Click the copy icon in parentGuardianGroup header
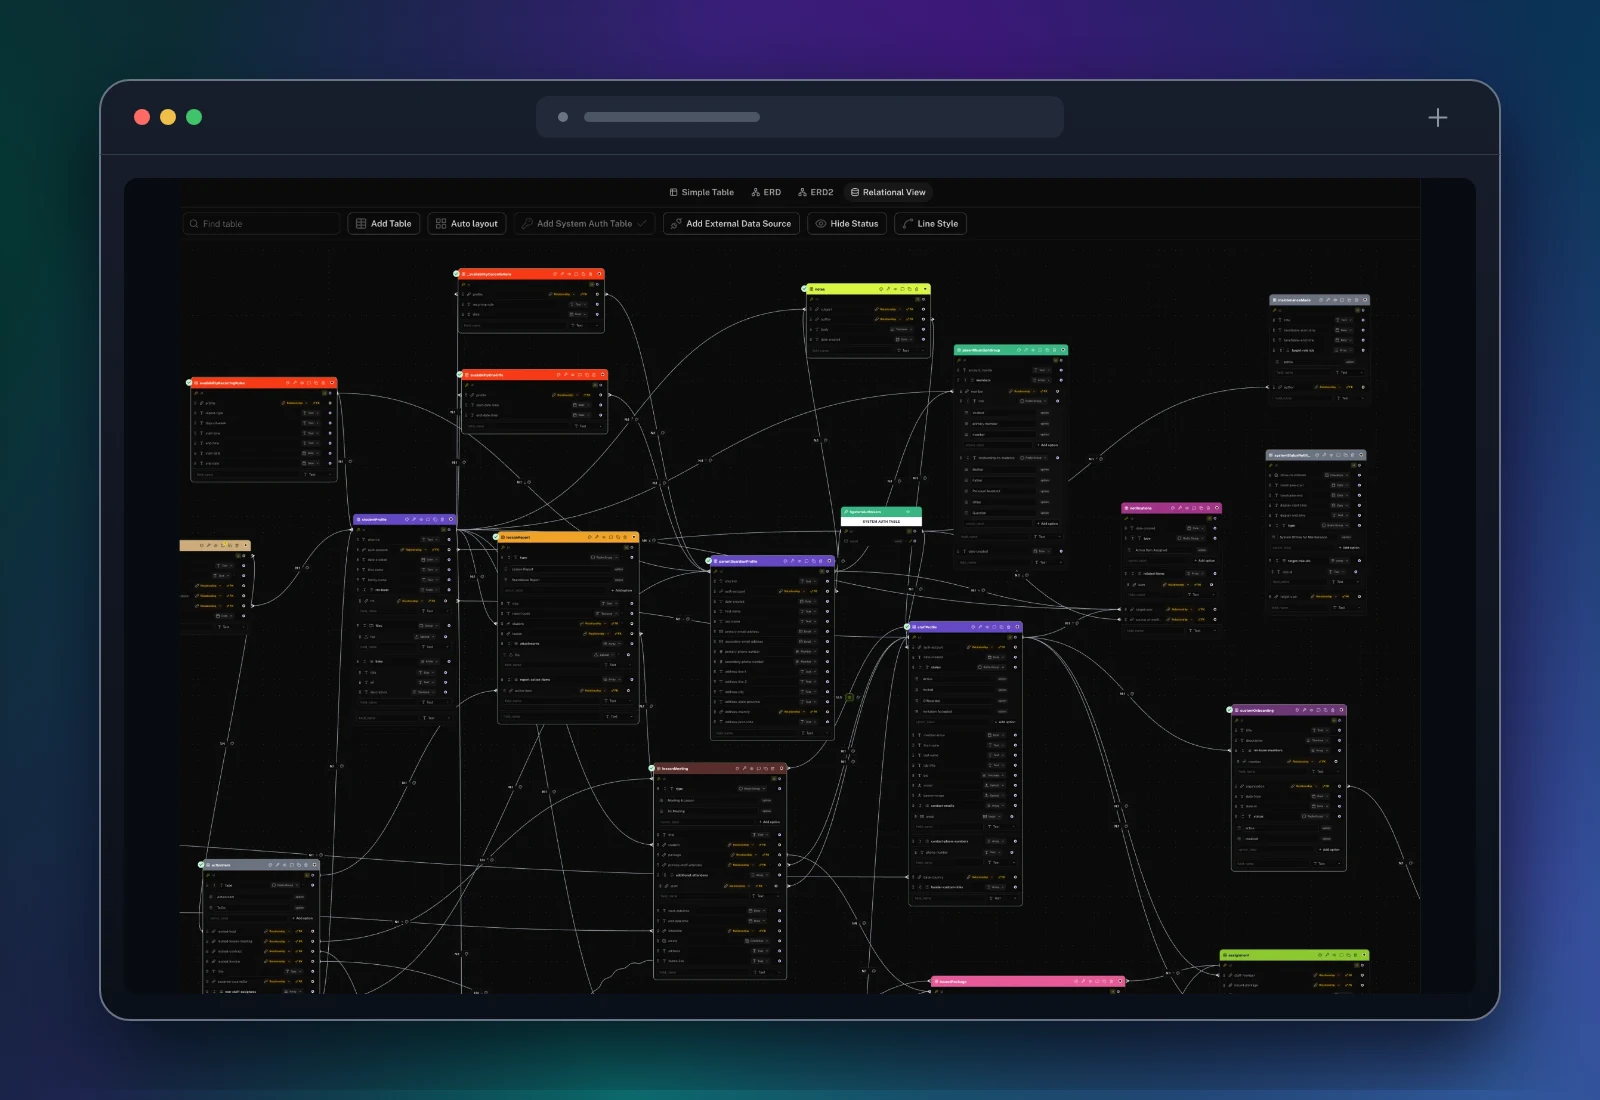Image resolution: width=1600 pixels, height=1100 pixels. click(x=1047, y=350)
